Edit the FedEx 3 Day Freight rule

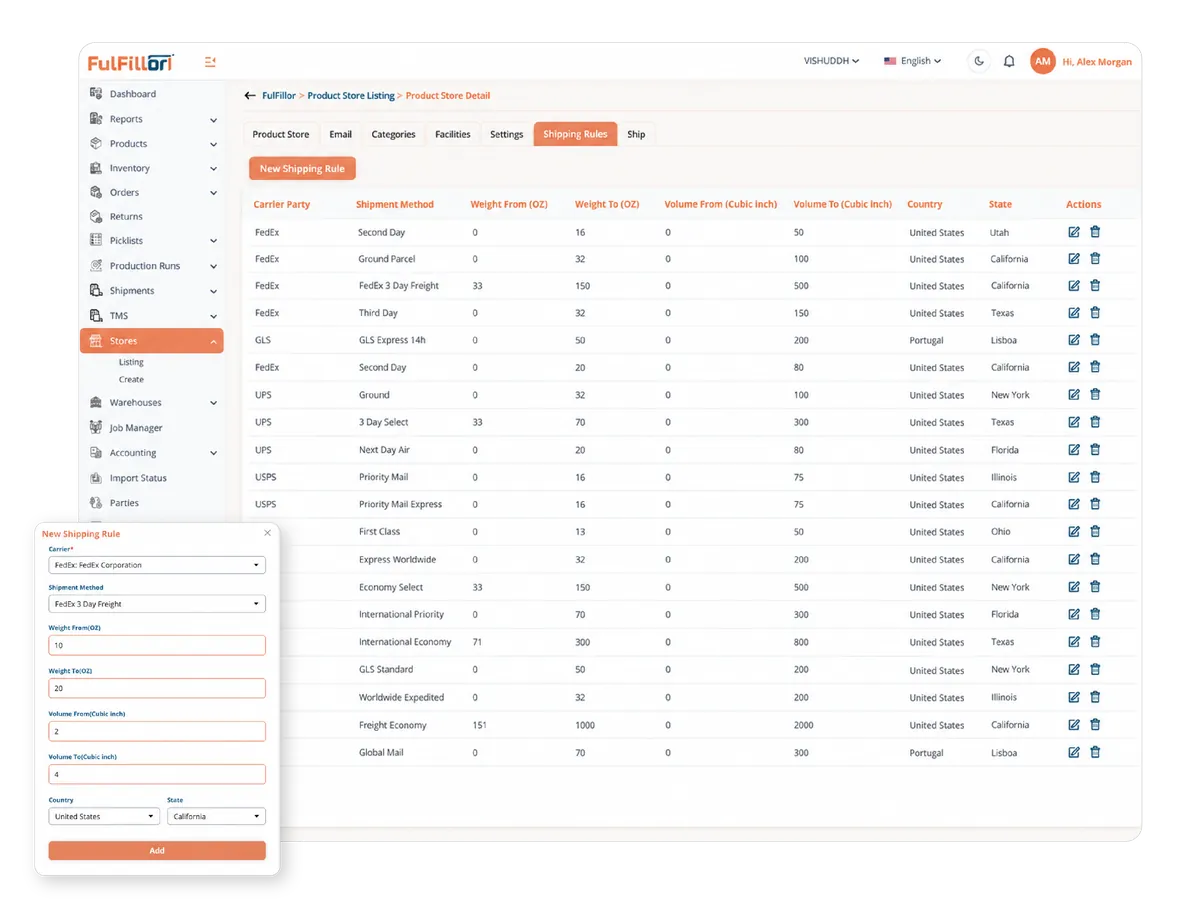click(x=1074, y=286)
